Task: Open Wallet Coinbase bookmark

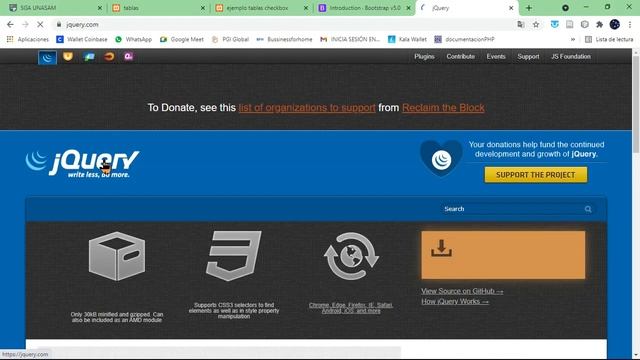Action: point(82,39)
